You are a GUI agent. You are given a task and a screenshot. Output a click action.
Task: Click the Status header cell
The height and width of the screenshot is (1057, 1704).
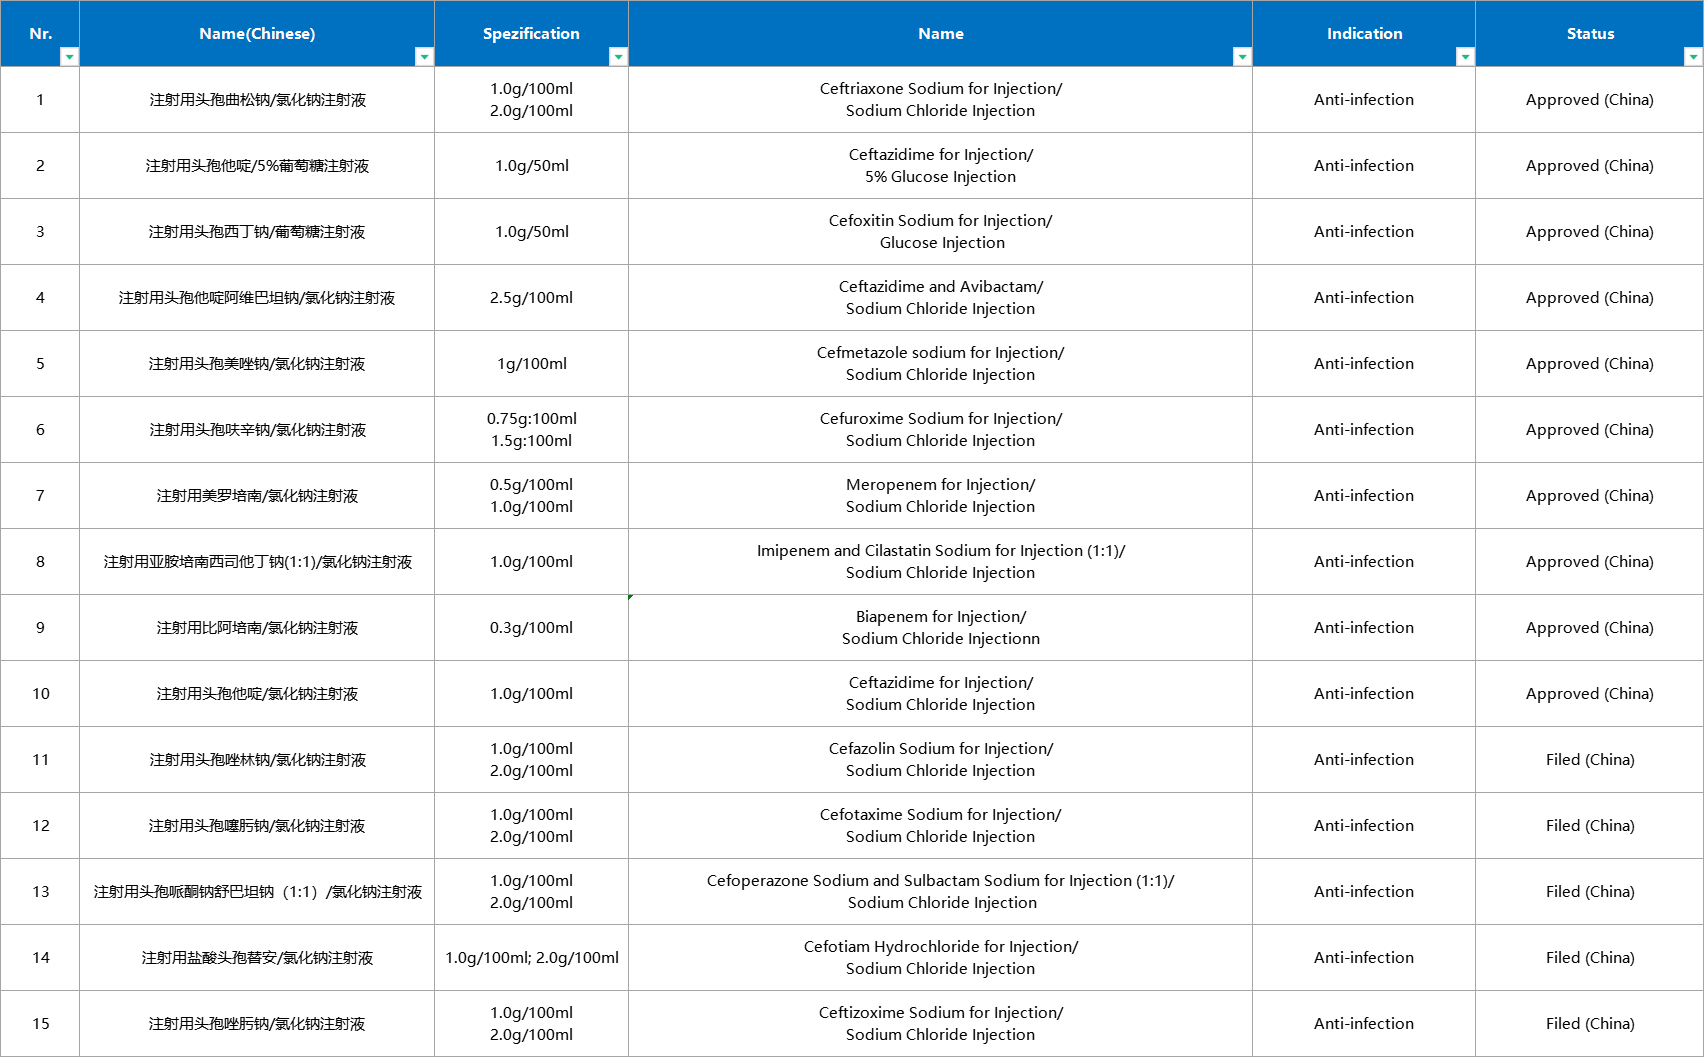pos(1589,33)
